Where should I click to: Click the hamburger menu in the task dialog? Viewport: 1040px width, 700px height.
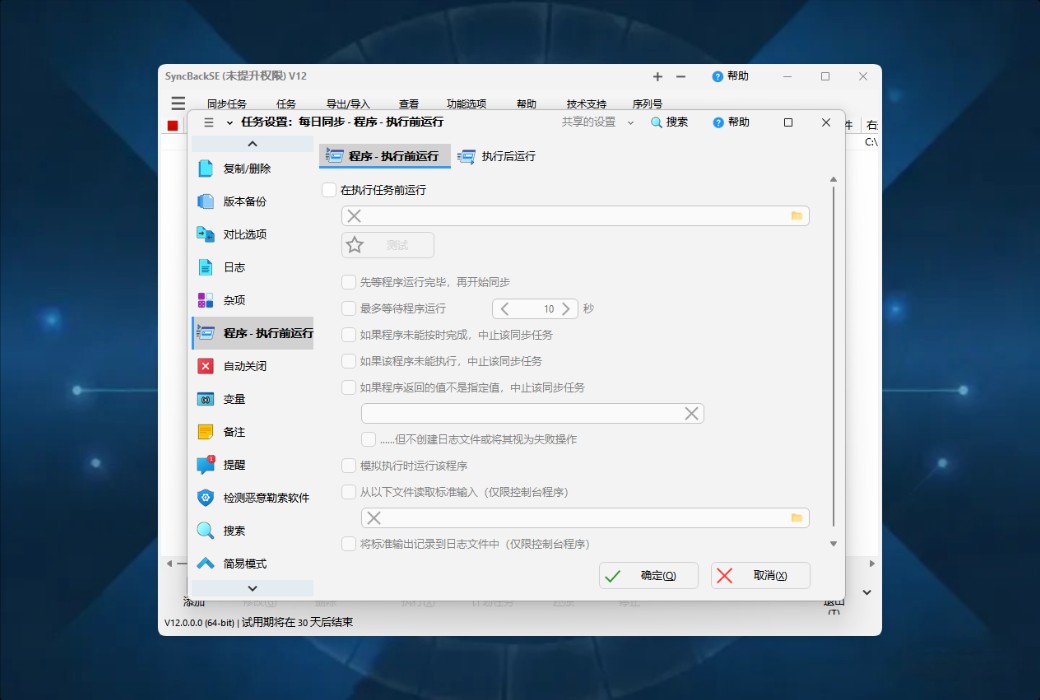click(x=208, y=122)
